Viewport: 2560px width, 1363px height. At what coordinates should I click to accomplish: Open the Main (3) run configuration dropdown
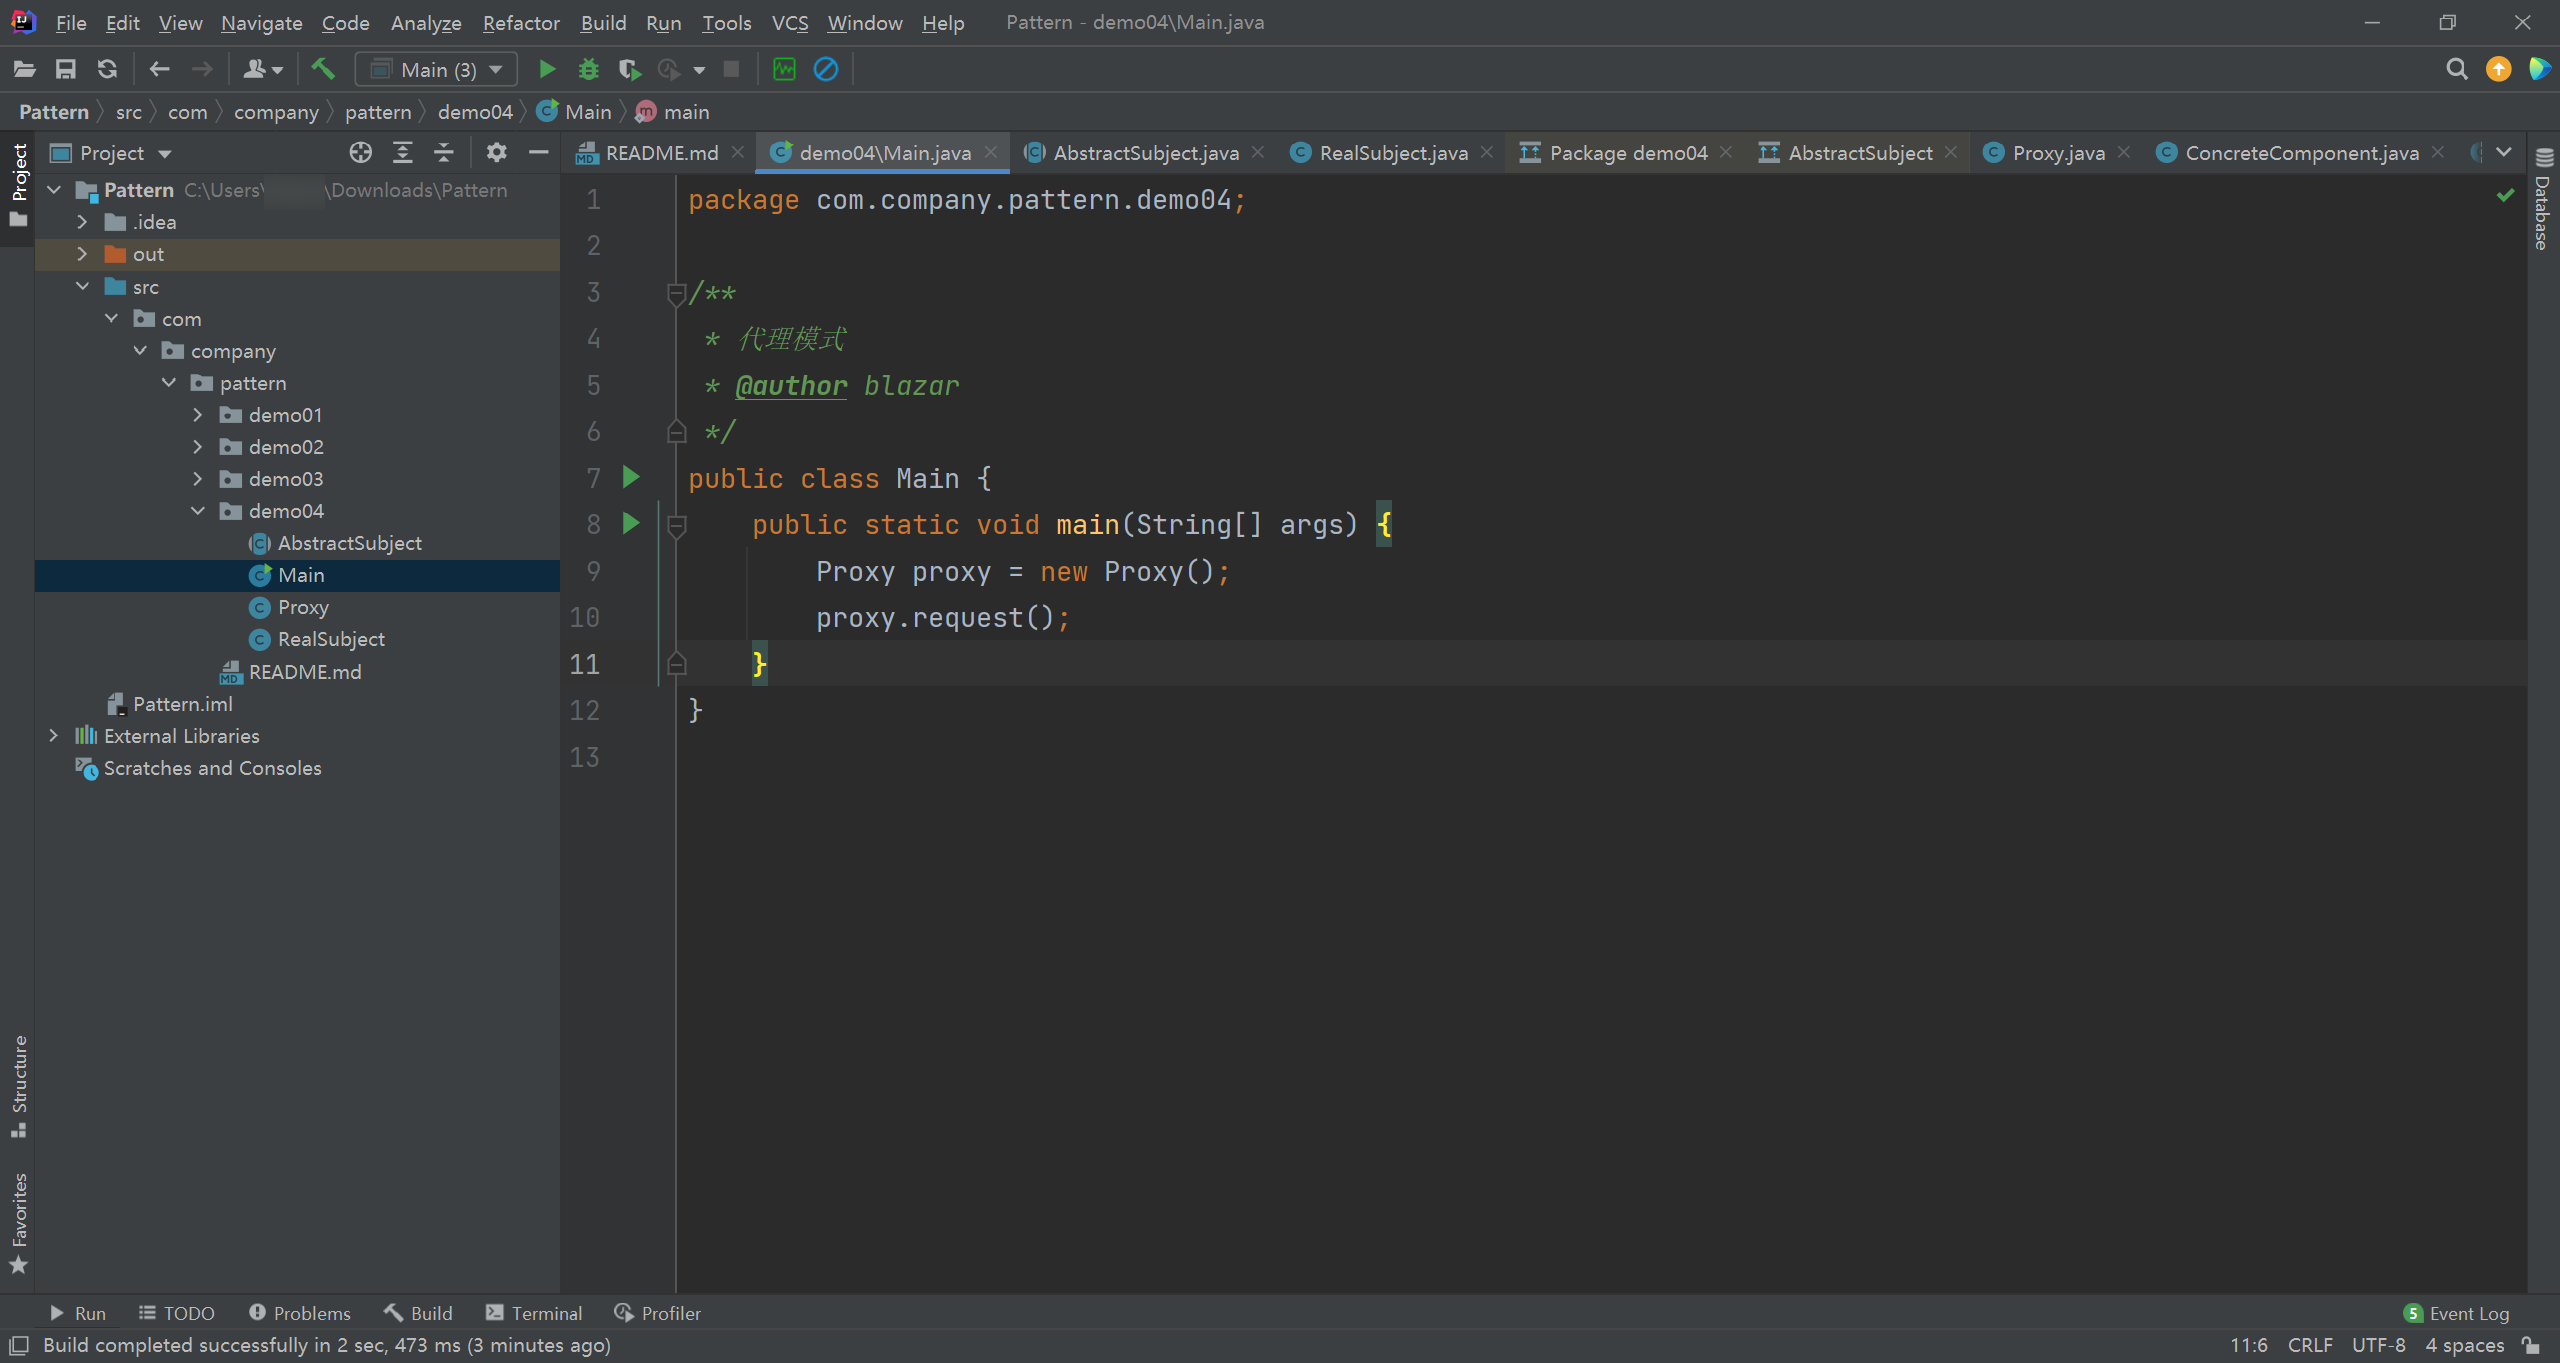437,69
